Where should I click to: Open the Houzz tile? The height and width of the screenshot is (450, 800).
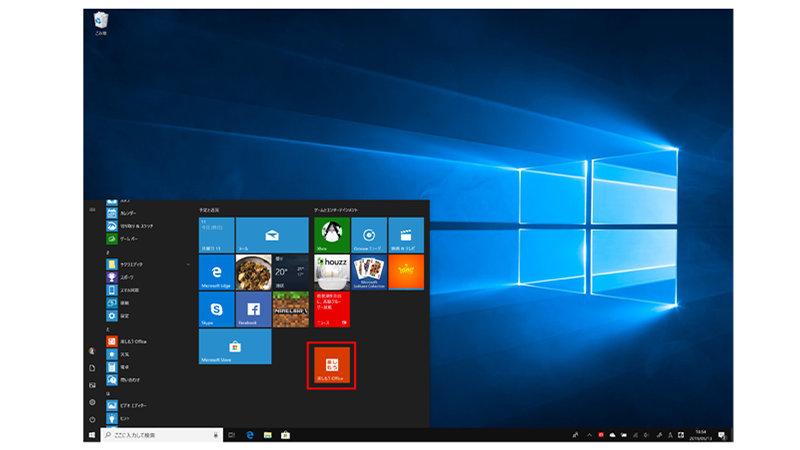332,272
